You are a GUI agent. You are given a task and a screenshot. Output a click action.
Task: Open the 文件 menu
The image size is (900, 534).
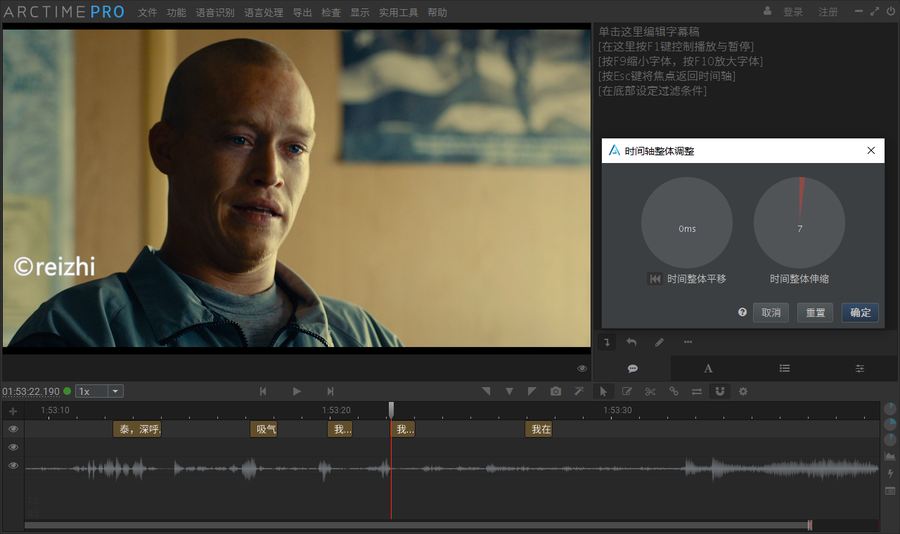(x=147, y=12)
